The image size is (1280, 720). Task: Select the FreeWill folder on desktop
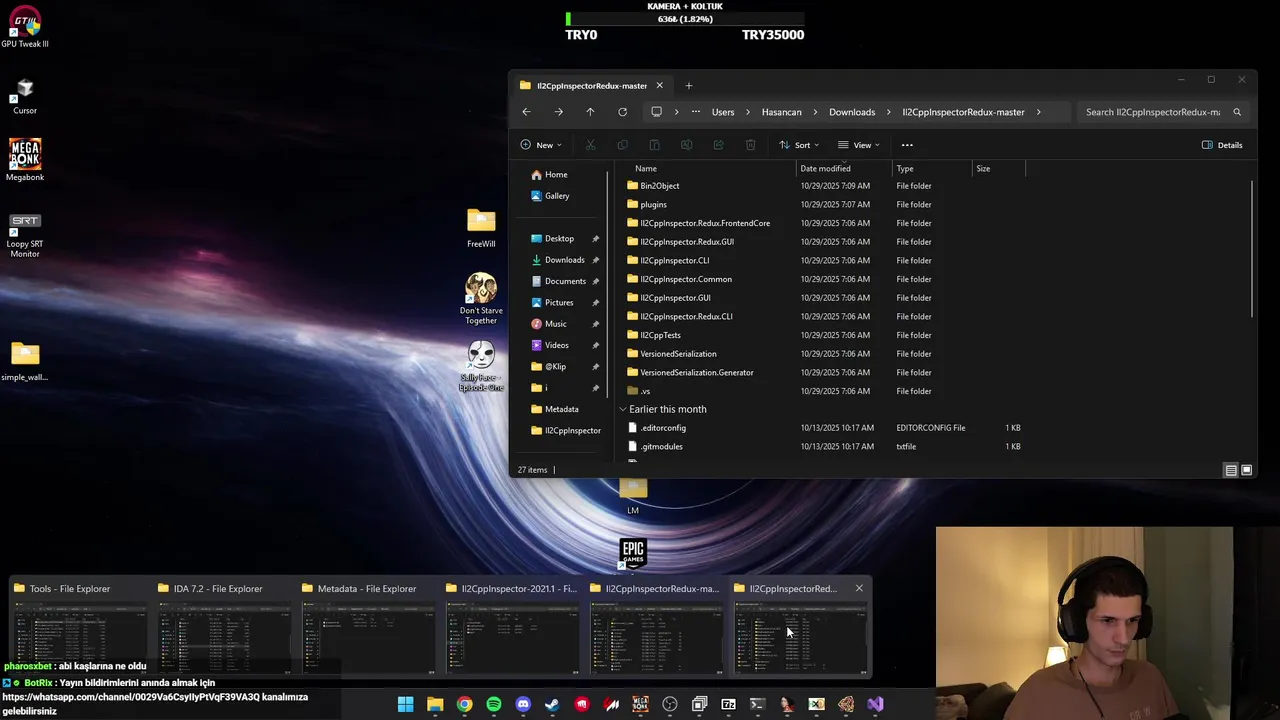pos(481,228)
